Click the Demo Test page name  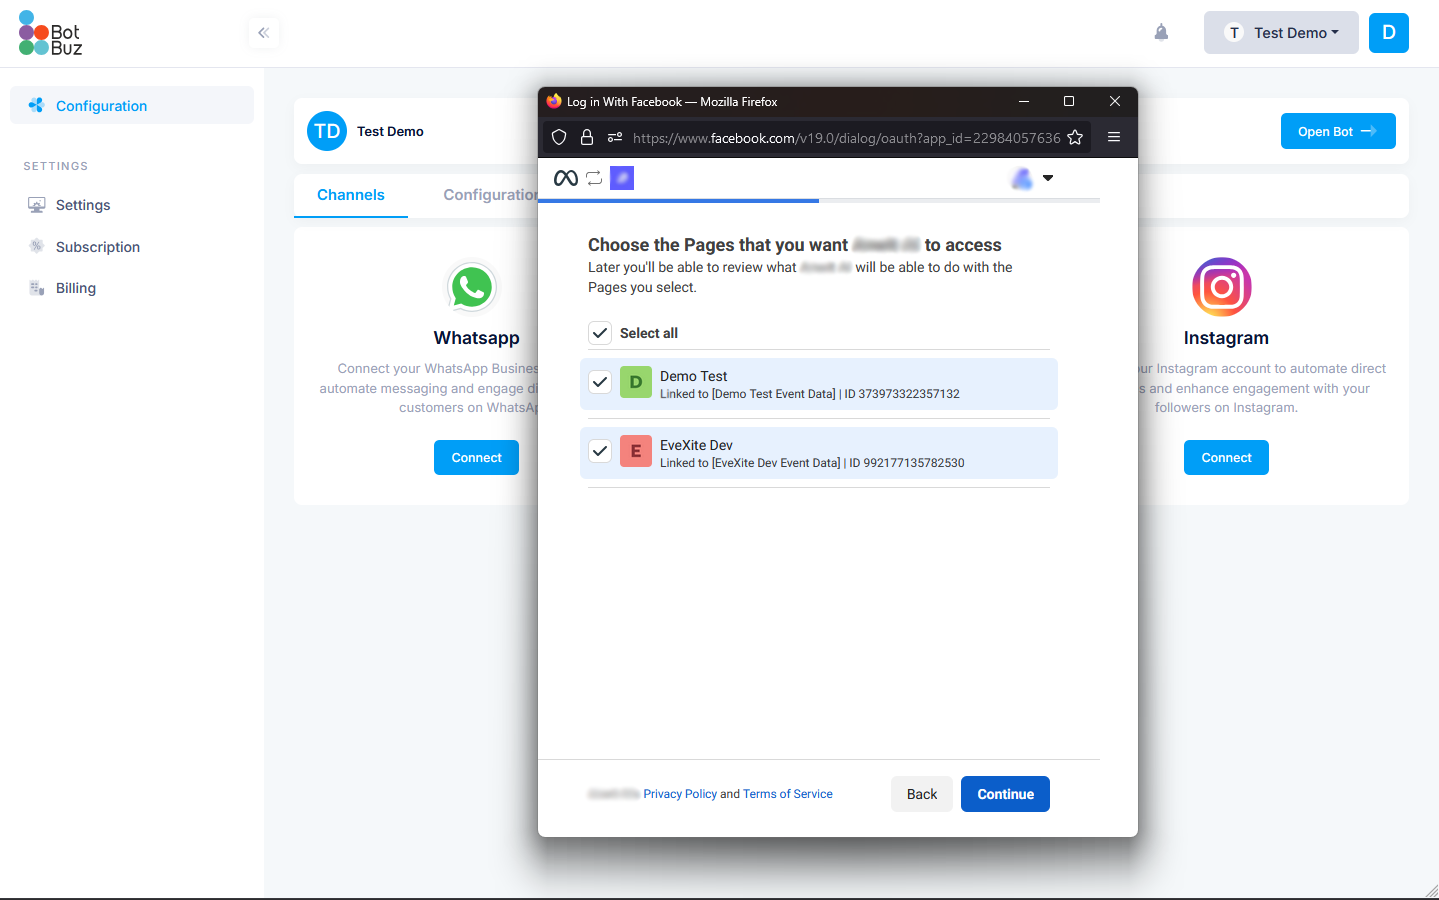point(694,376)
